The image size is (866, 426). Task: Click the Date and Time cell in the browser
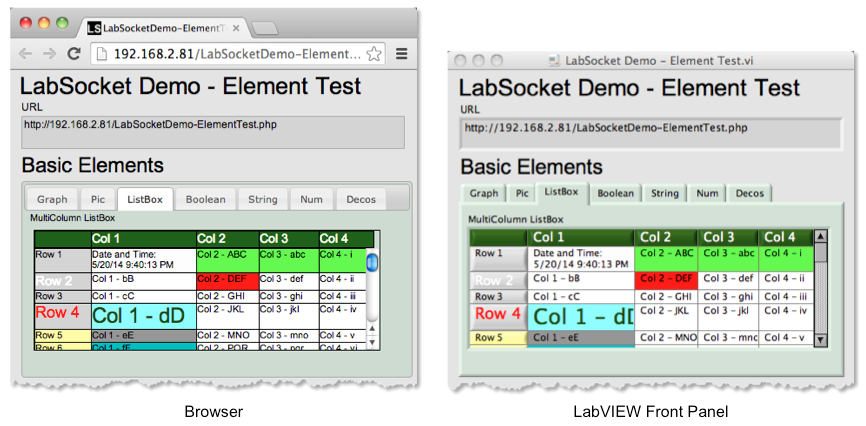click(x=144, y=260)
